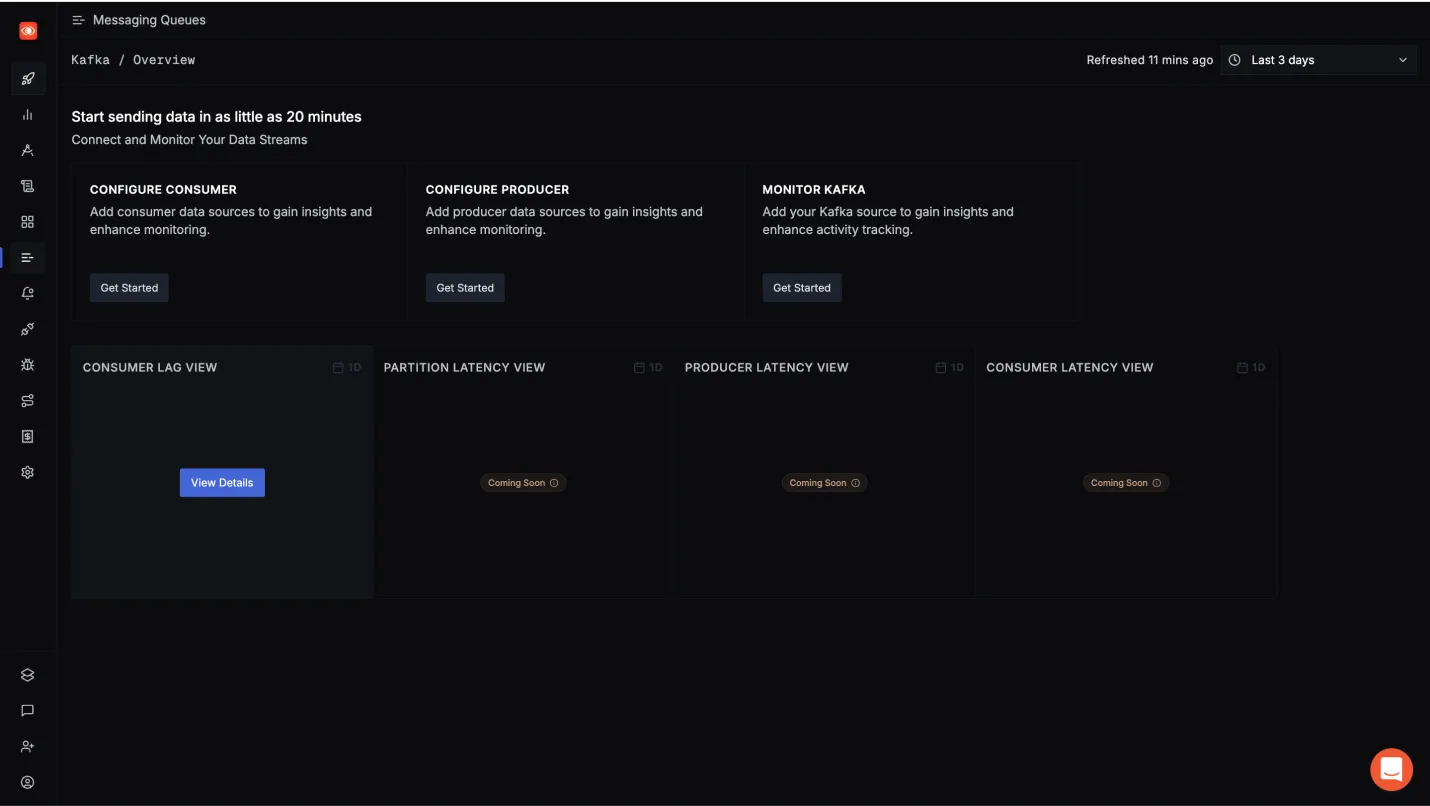Image resolution: width=1430 pixels, height=806 pixels.
Task: Click calendar 1D icon on Consumer Lag View
Action: (x=338, y=368)
